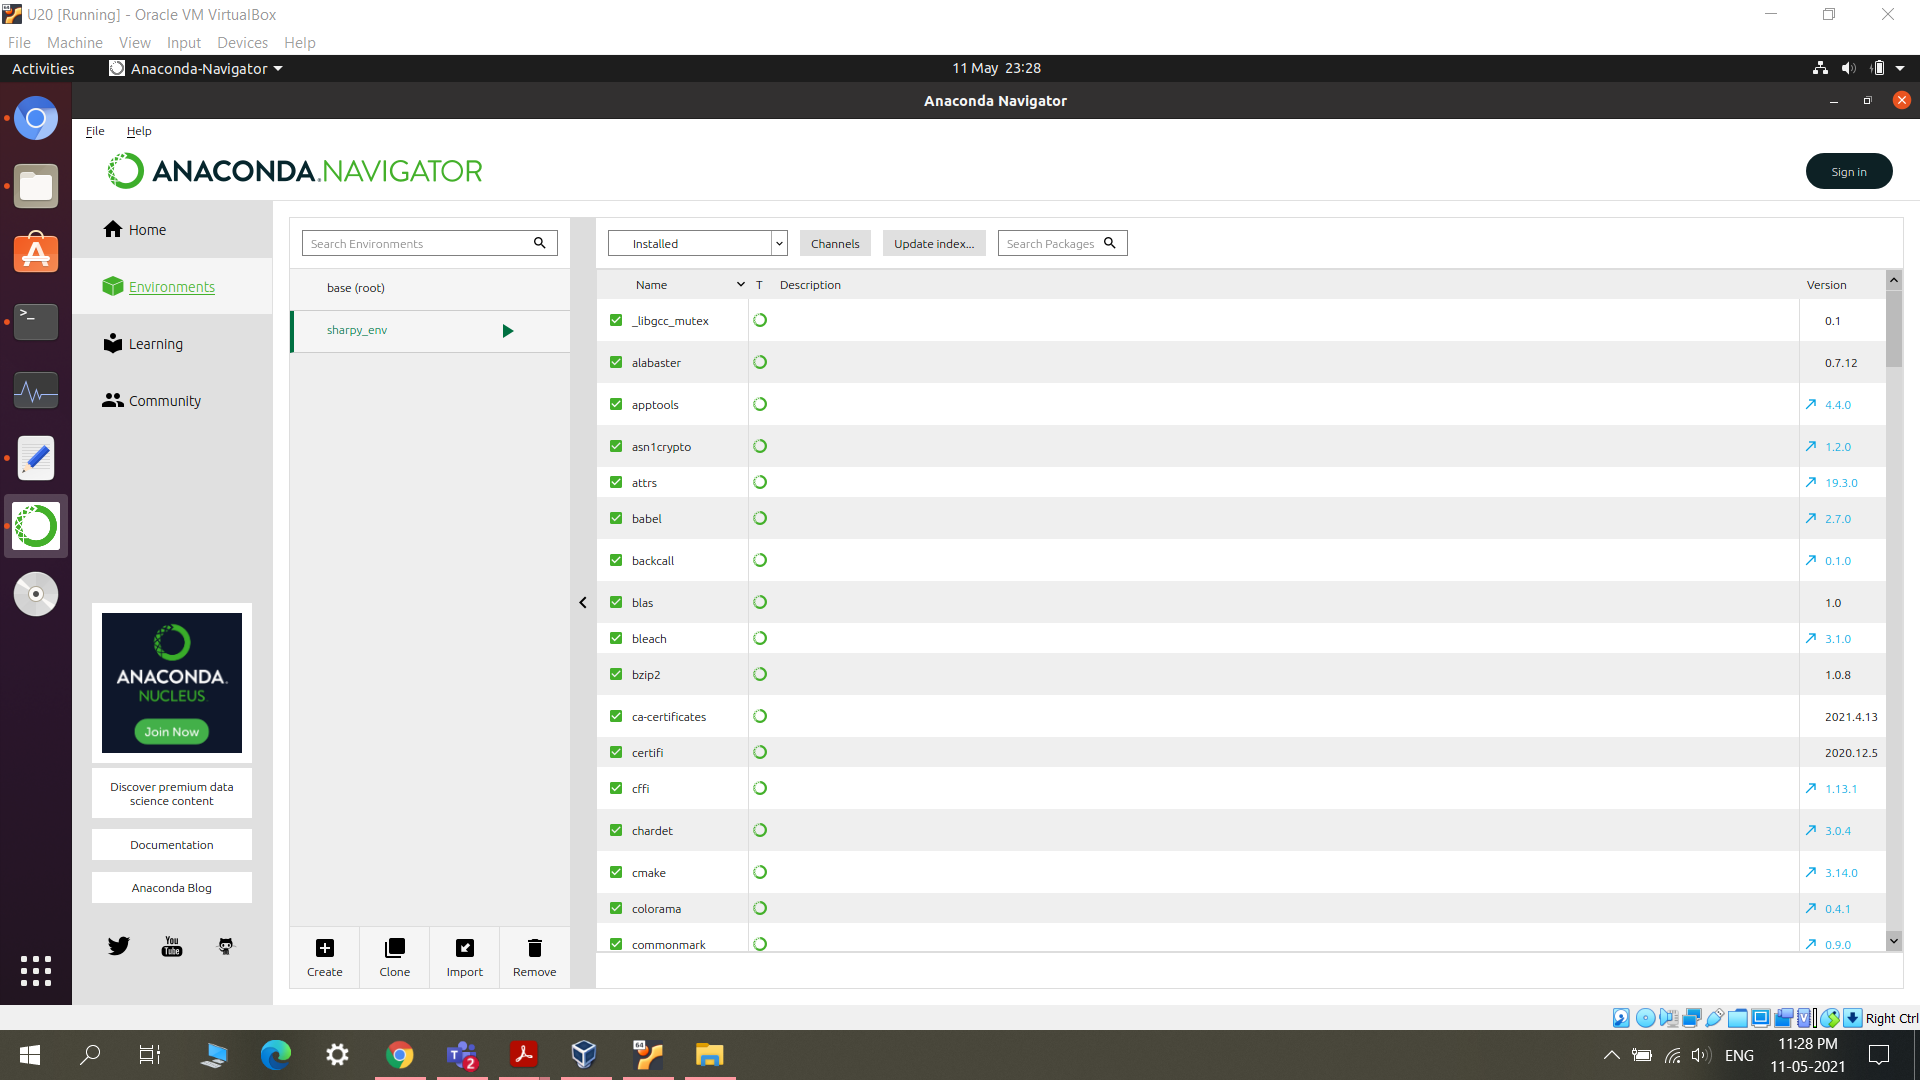
Task: Open the YouTube icon in sidebar
Action: (x=172, y=946)
